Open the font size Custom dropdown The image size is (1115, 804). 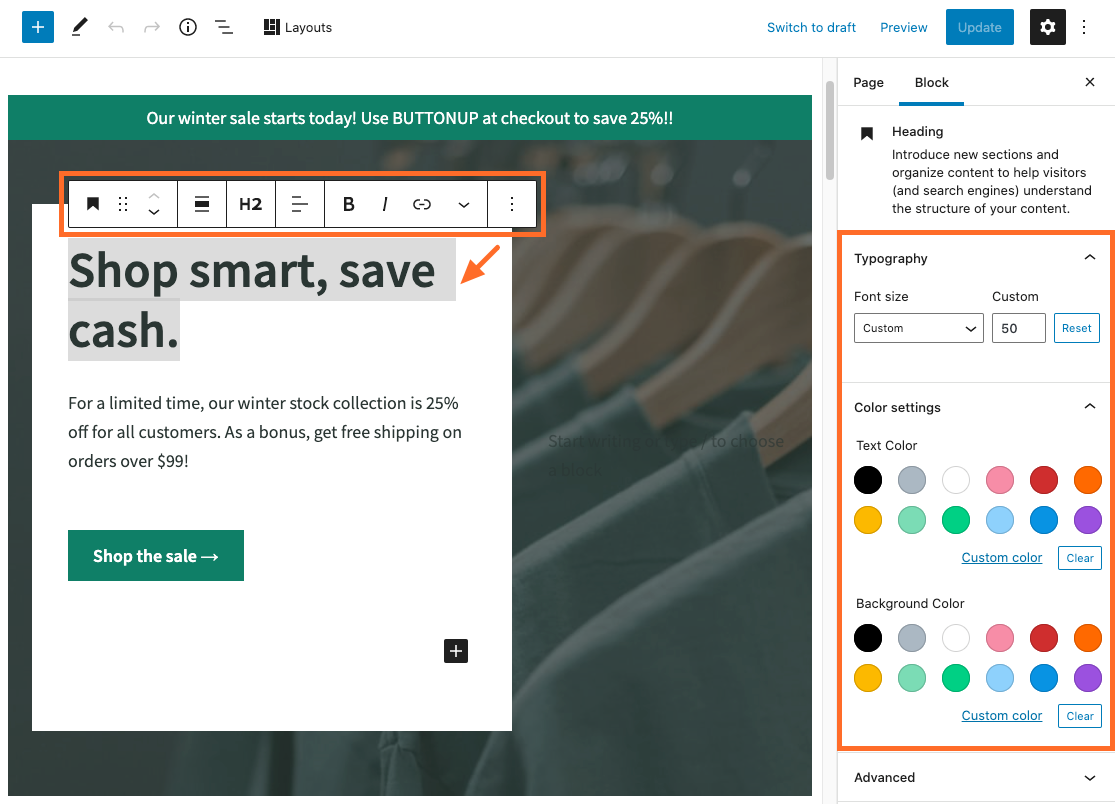(x=918, y=328)
